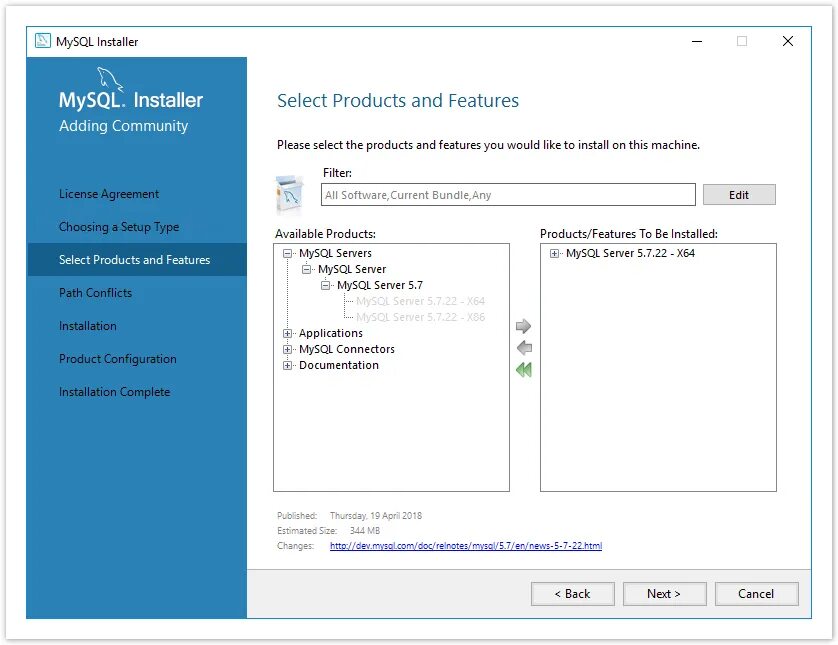
Task: Expand MySQL Server 5.7.22 - X64 to be installed
Action: [x=554, y=253]
